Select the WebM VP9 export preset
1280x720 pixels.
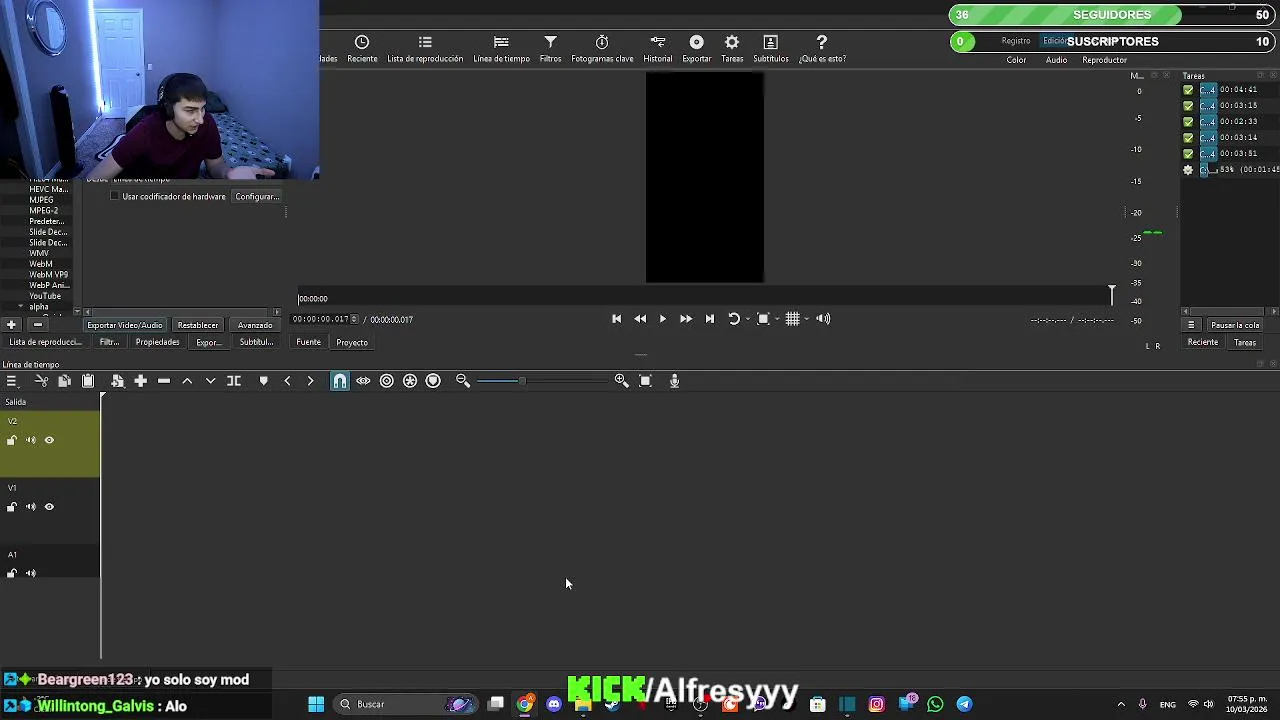[48, 274]
